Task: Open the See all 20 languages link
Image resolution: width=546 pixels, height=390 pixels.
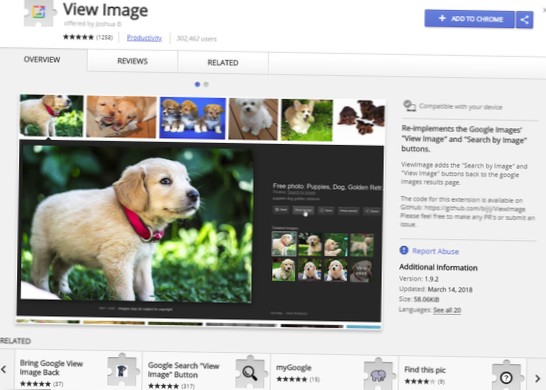Action: (447, 310)
